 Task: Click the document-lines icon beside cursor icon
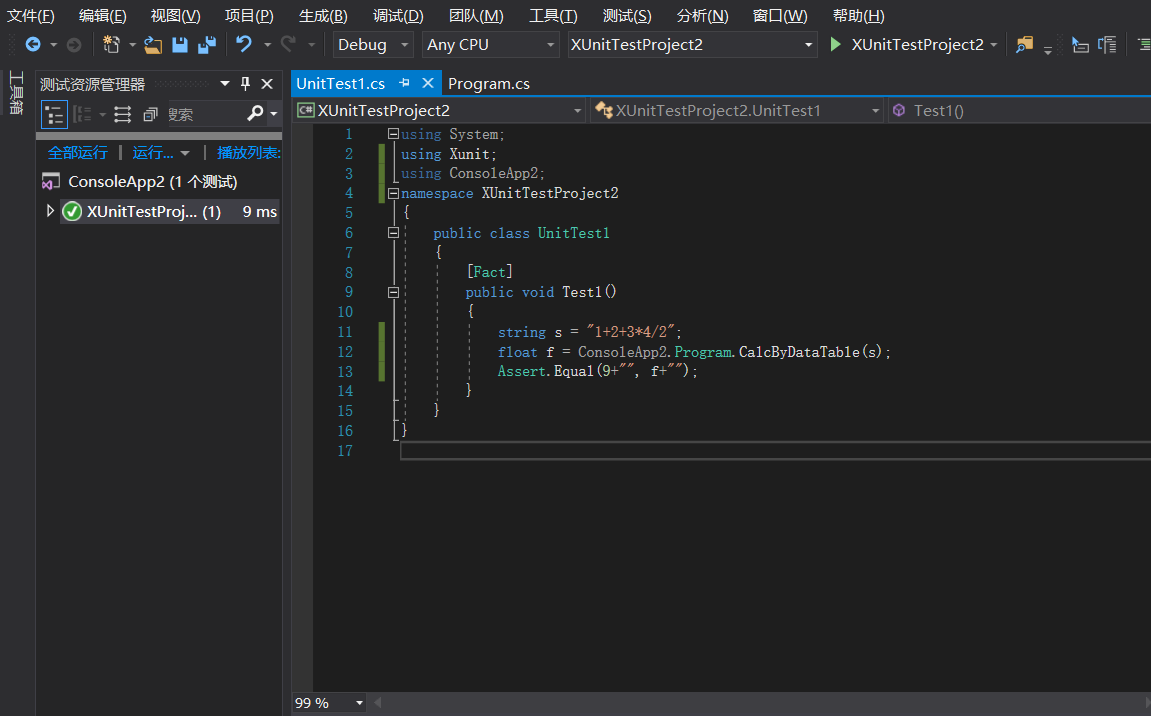pyautogui.click(x=1107, y=45)
